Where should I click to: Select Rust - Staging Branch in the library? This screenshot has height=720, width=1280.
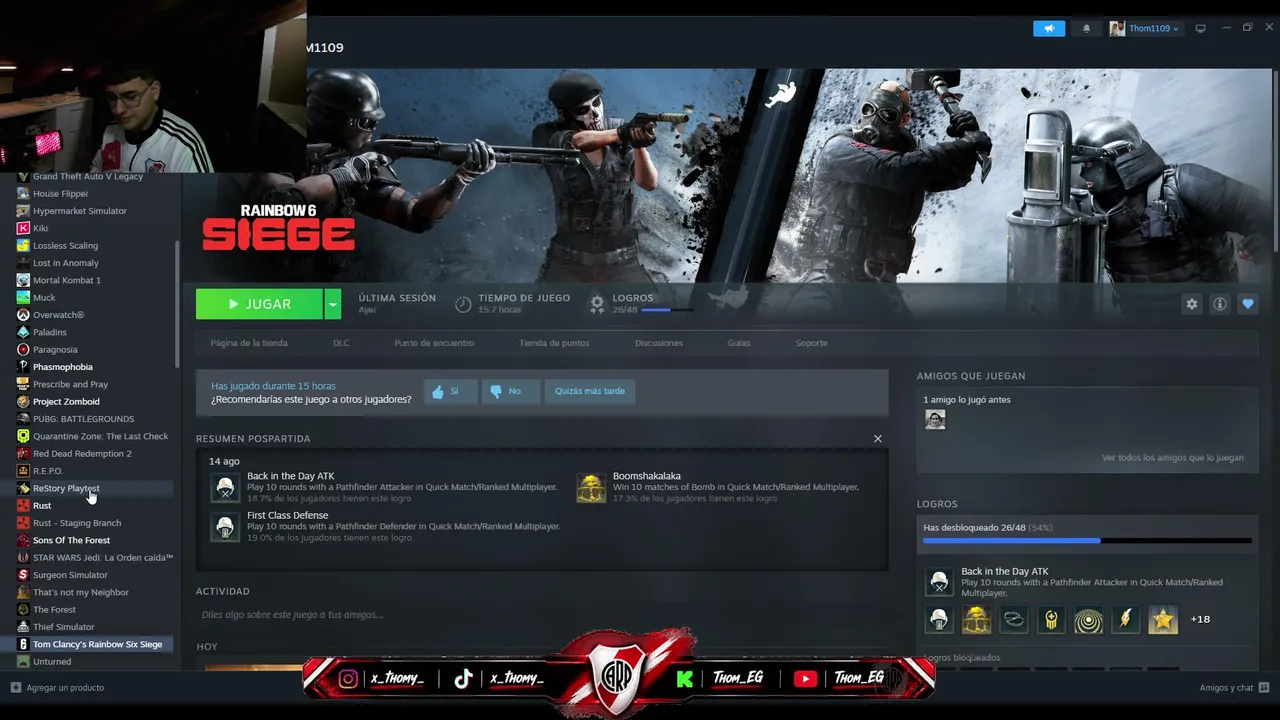[x=77, y=523]
